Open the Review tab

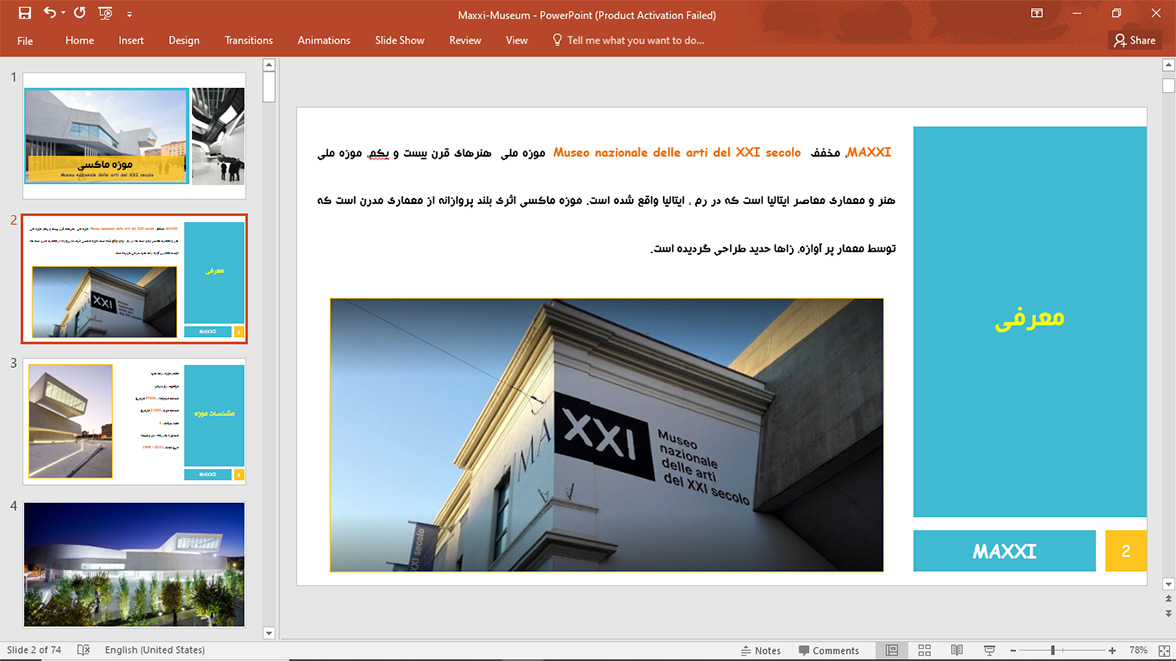465,41
